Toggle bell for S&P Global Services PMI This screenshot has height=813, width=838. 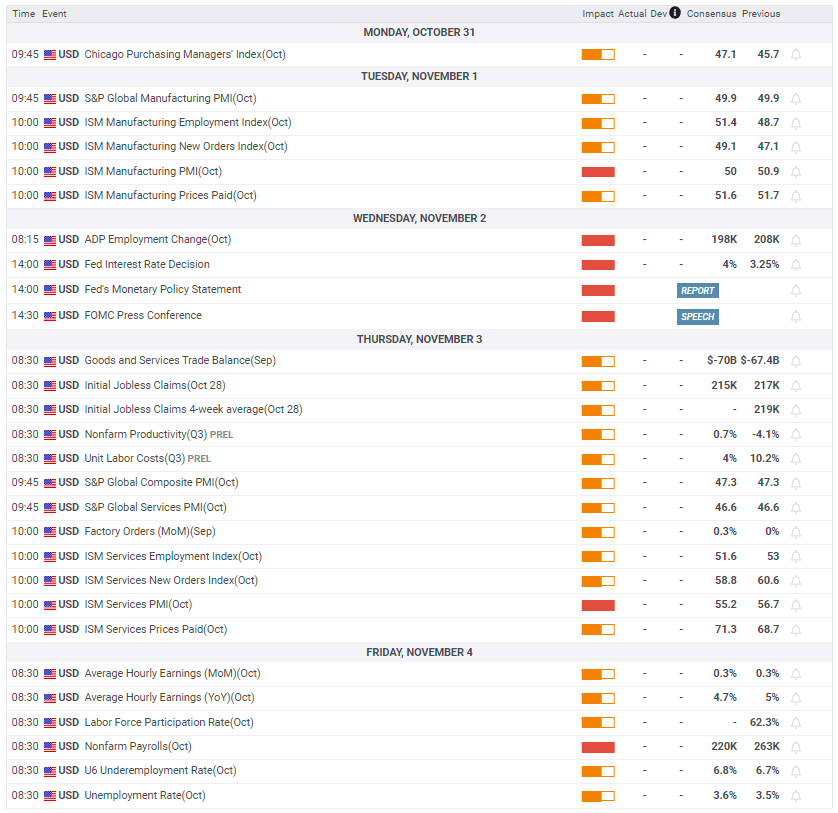click(795, 508)
